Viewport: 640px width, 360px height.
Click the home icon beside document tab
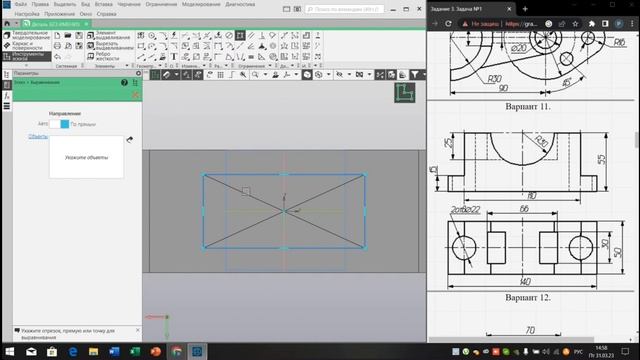coord(7,24)
